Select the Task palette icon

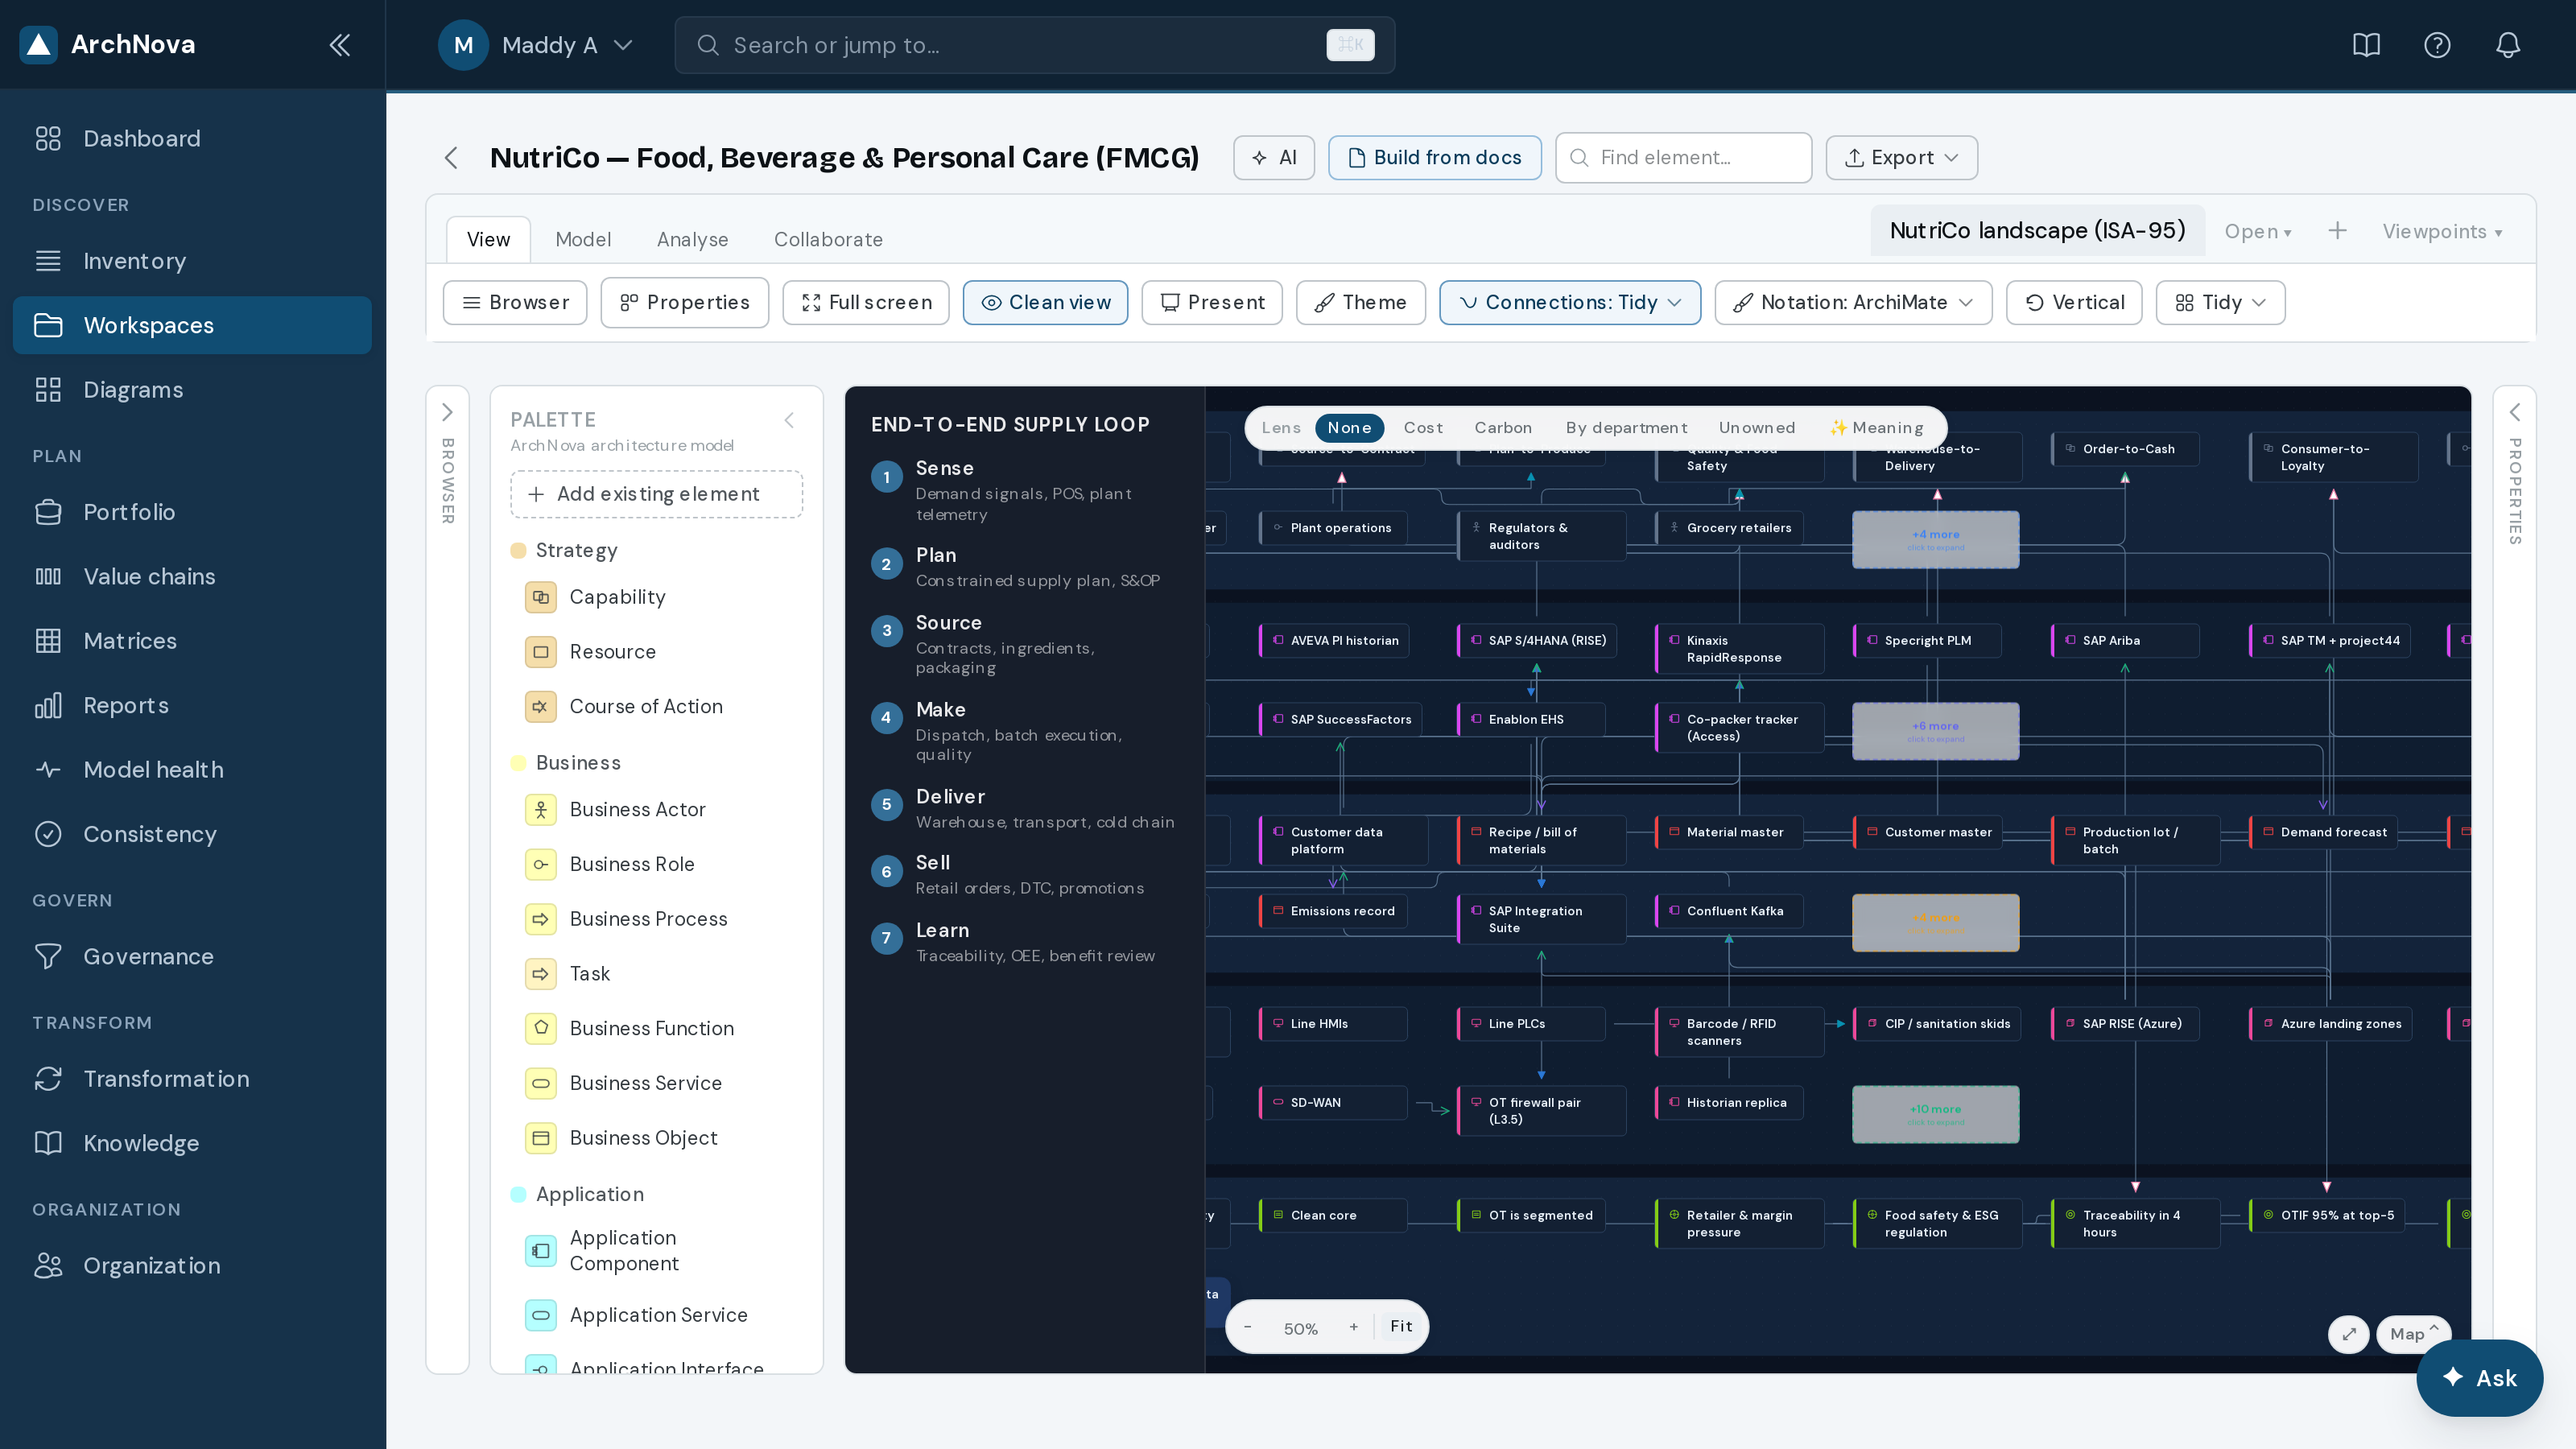[x=541, y=974]
